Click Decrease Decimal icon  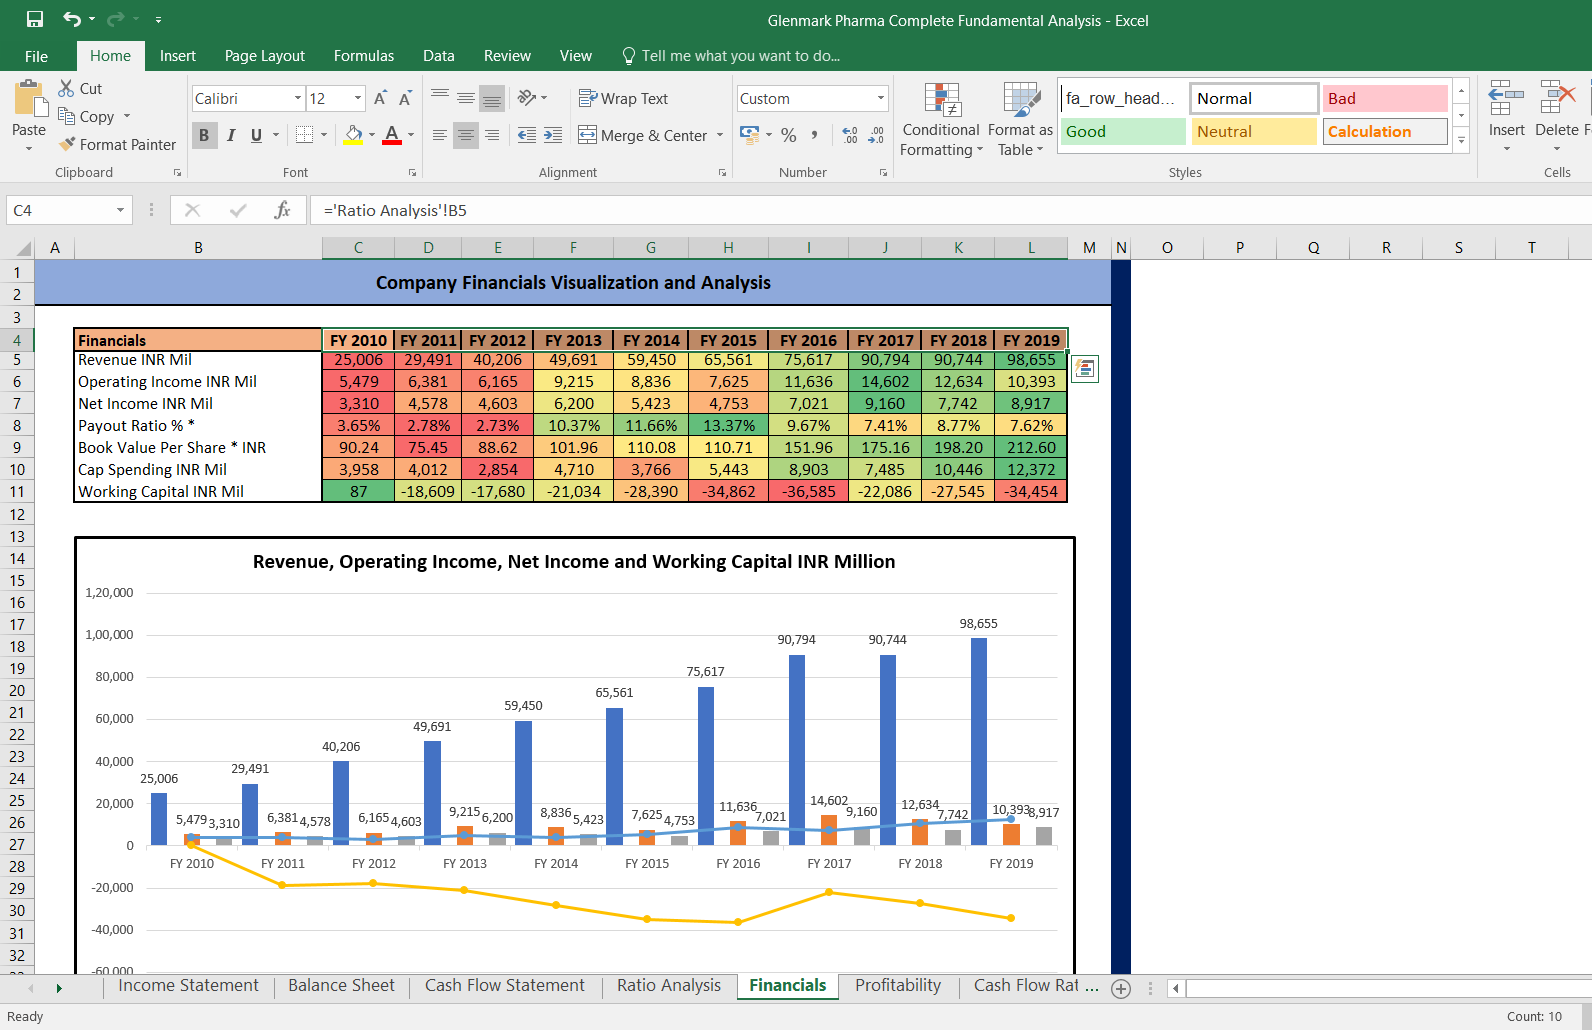point(876,135)
